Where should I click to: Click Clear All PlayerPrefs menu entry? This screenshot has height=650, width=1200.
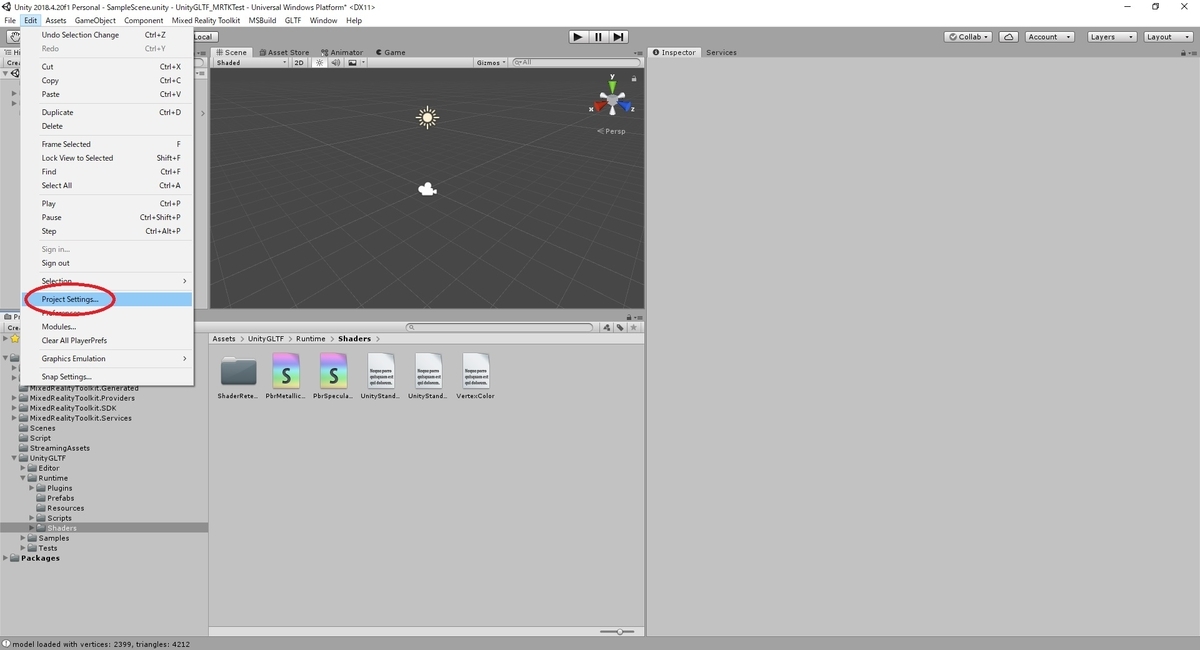point(108,340)
